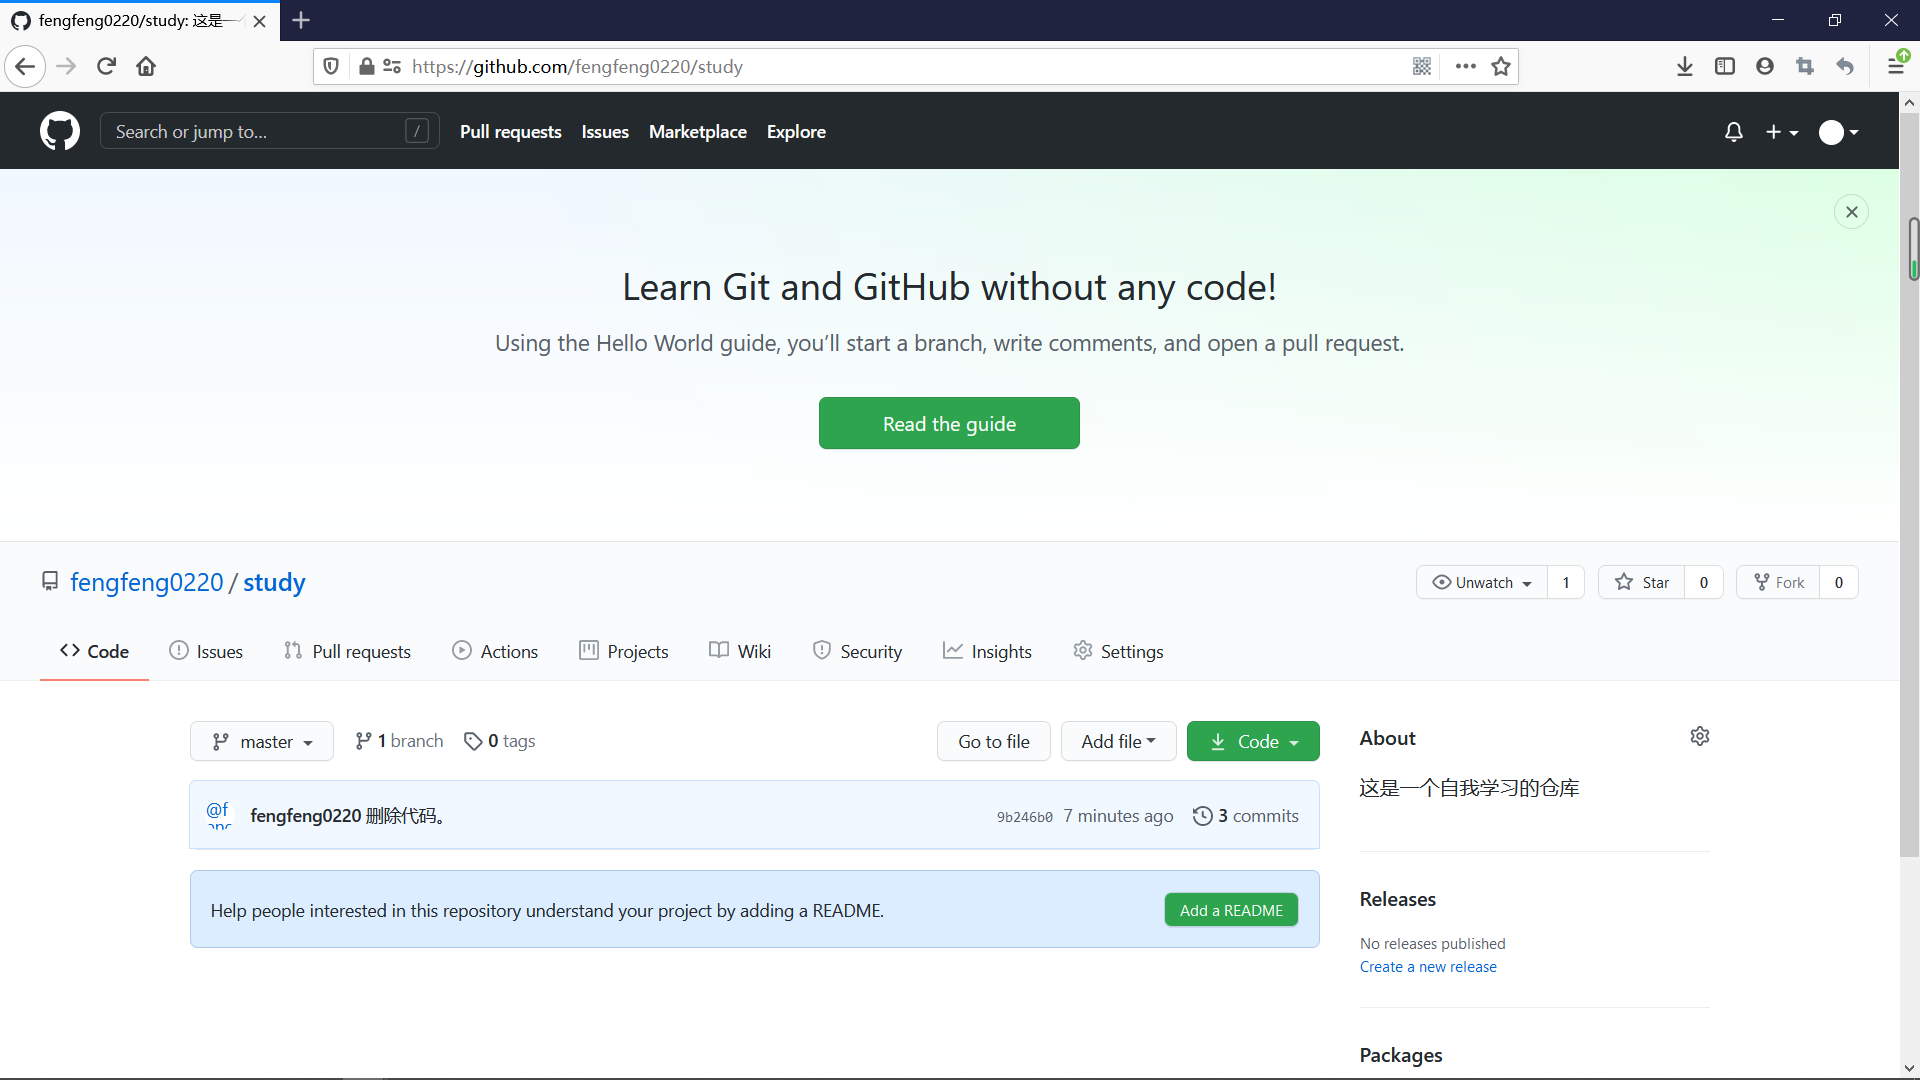Screen dimensions: 1920x1080
Task: Open the QR code icon in address bar
Action: point(1422,67)
